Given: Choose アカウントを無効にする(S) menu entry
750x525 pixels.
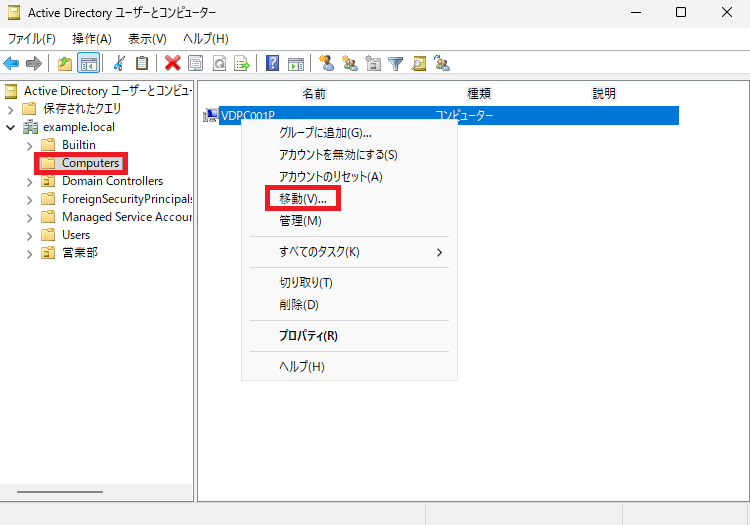Looking at the screenshot, I should coord(338,155).
